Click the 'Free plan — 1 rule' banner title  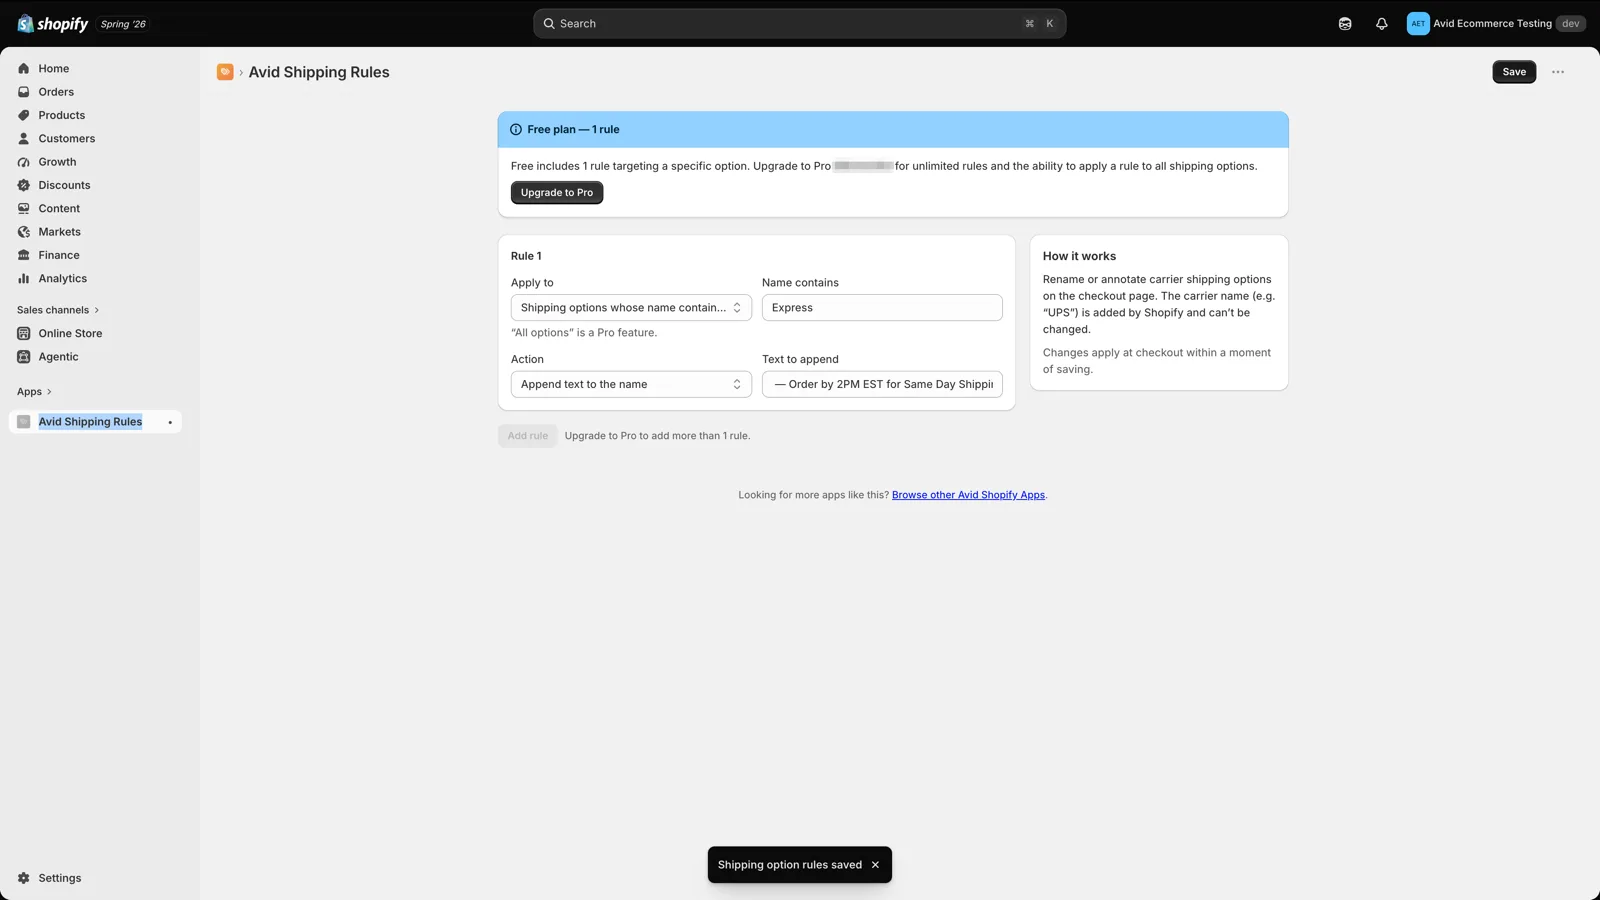click(573, 130)
